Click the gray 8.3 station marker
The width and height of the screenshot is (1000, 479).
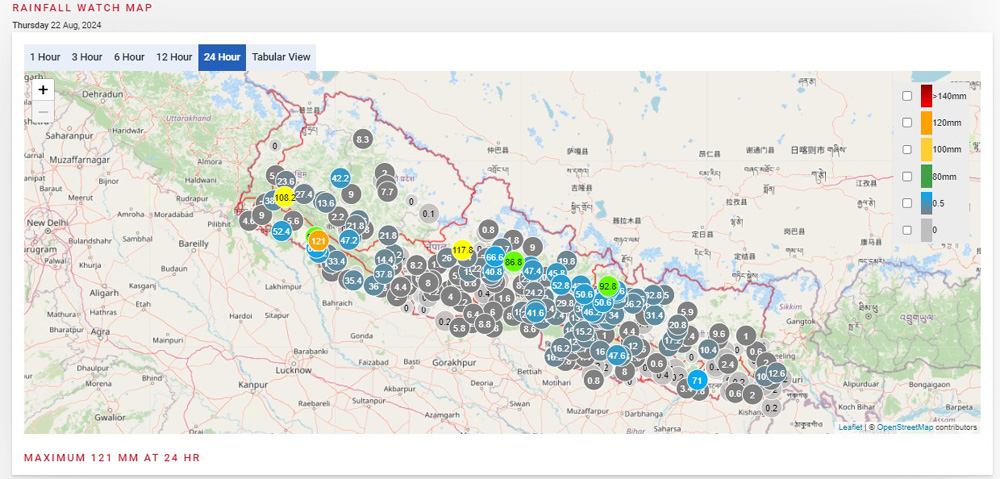point(363,139)
